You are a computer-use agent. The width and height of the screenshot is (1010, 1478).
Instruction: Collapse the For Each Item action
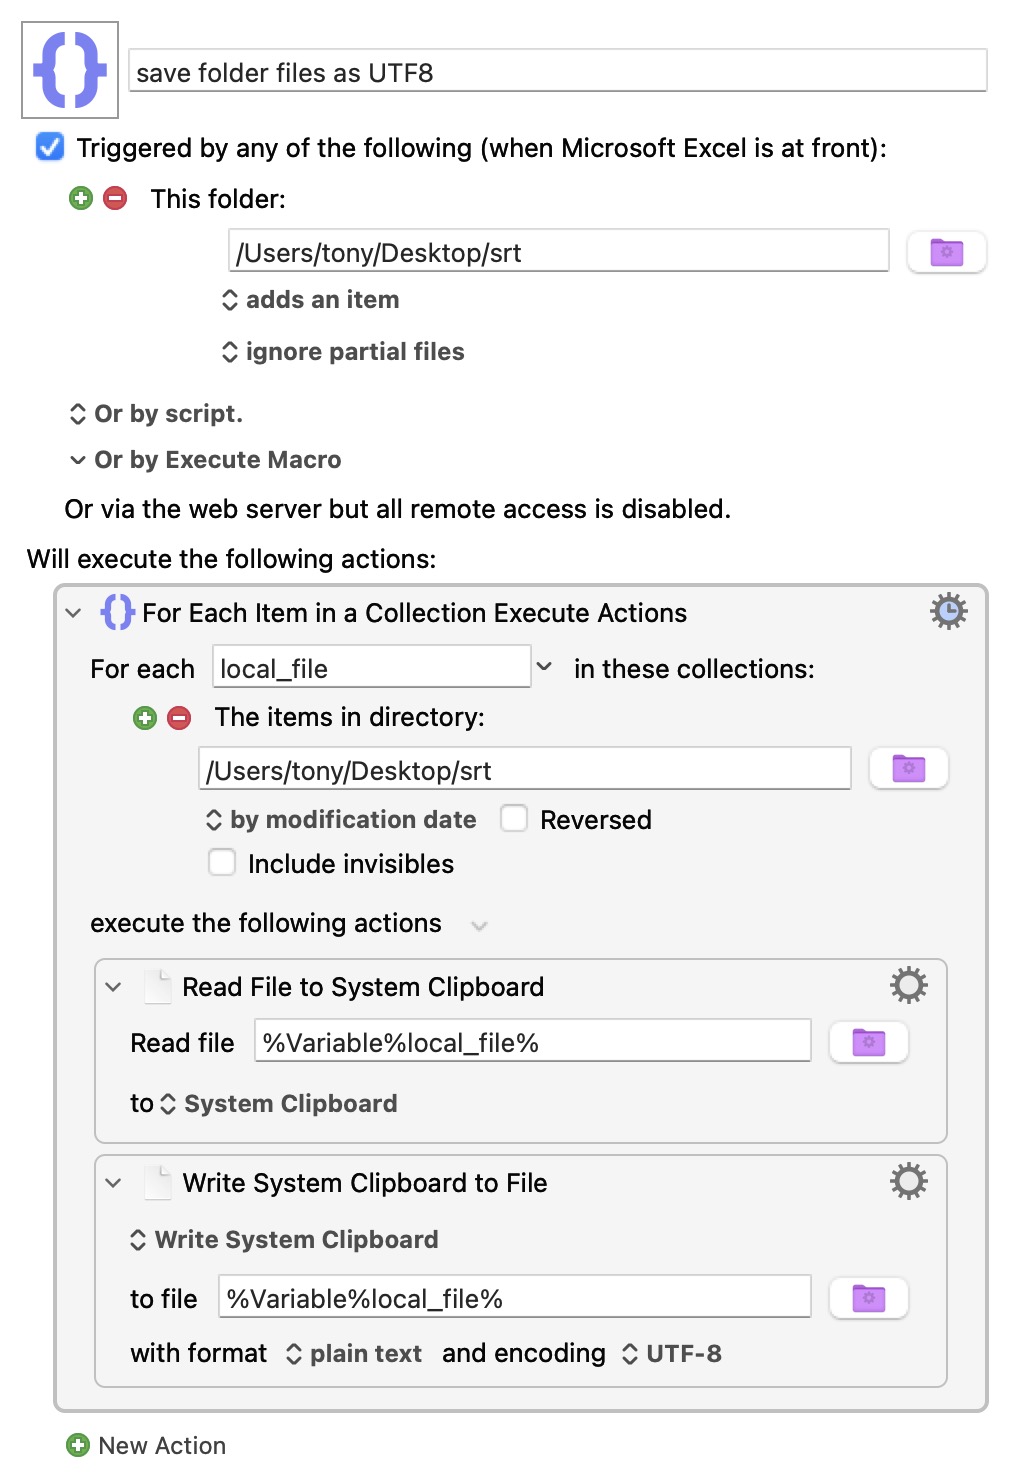73,613
